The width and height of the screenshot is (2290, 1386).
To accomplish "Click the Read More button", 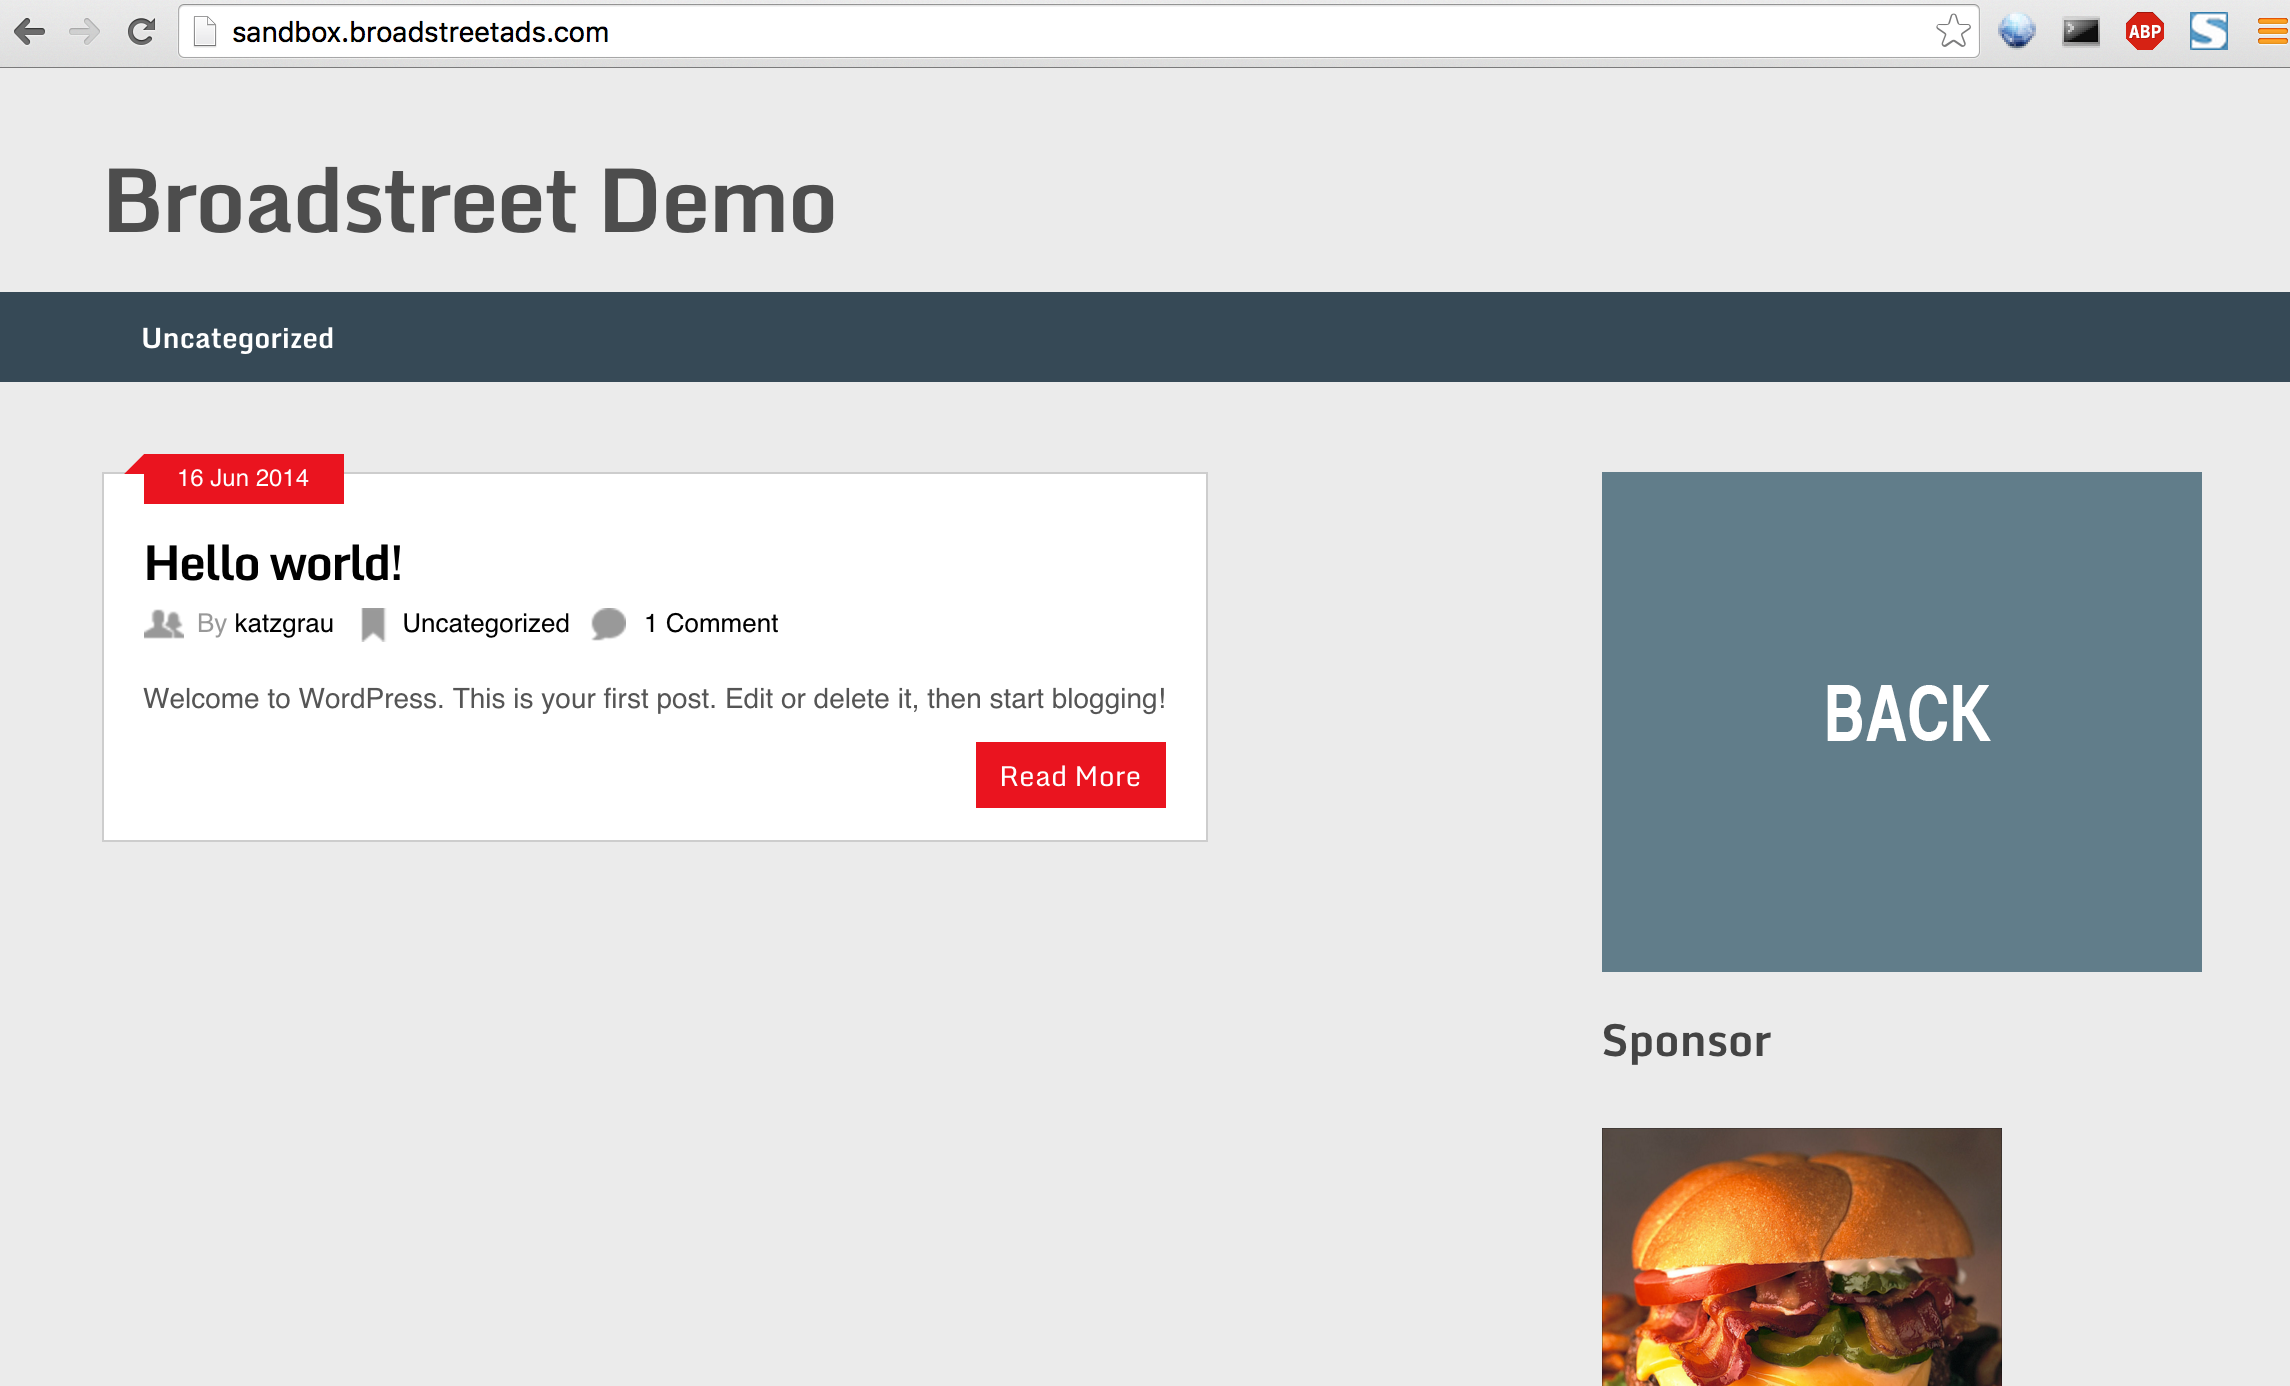I will 1071,775.
